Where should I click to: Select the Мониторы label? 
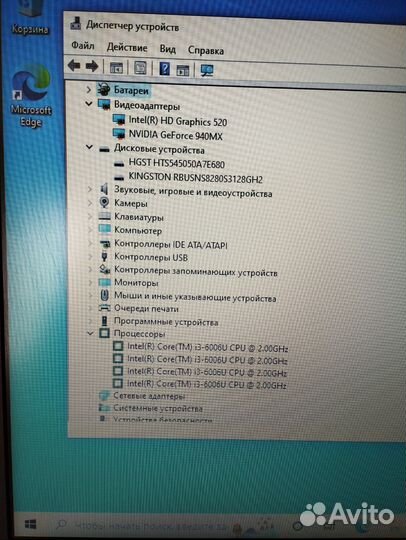(x=136, y=283)
